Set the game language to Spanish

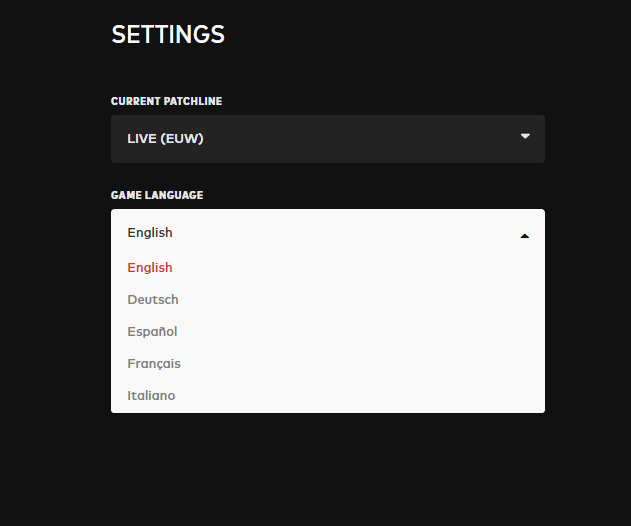click(x=152, y=332)
